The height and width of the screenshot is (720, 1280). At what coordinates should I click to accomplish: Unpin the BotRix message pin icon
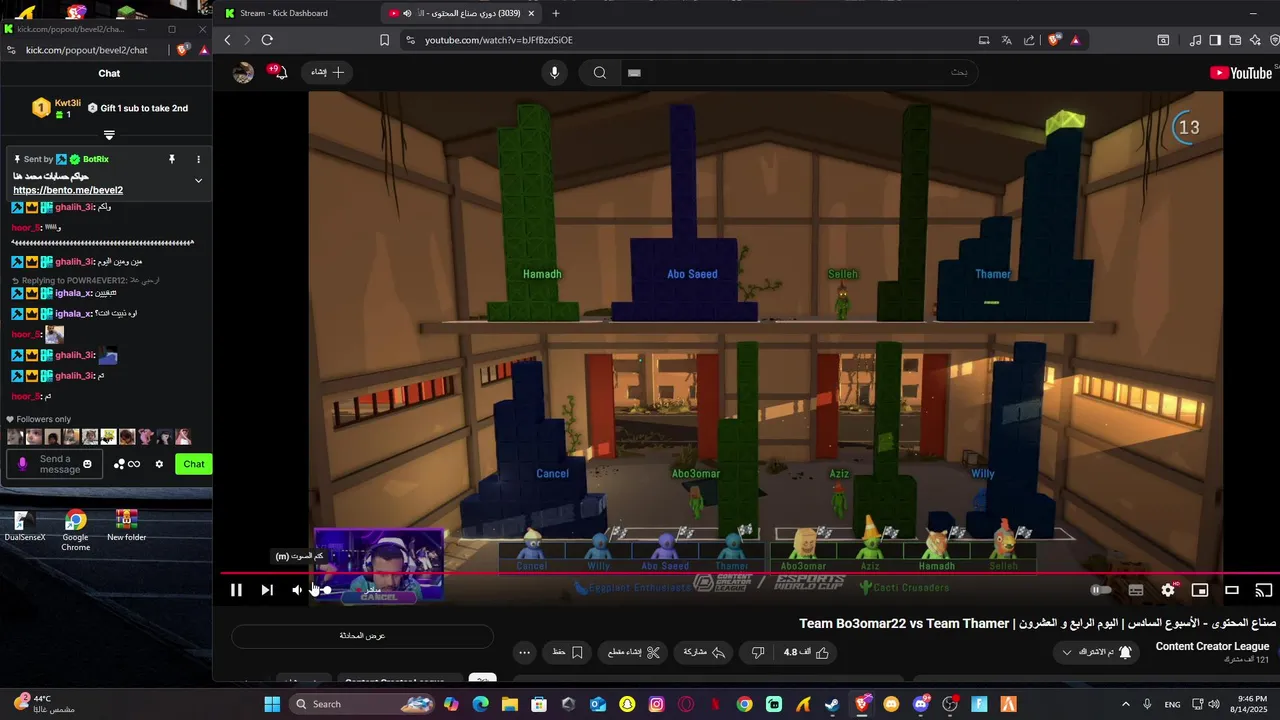point(172,159)
